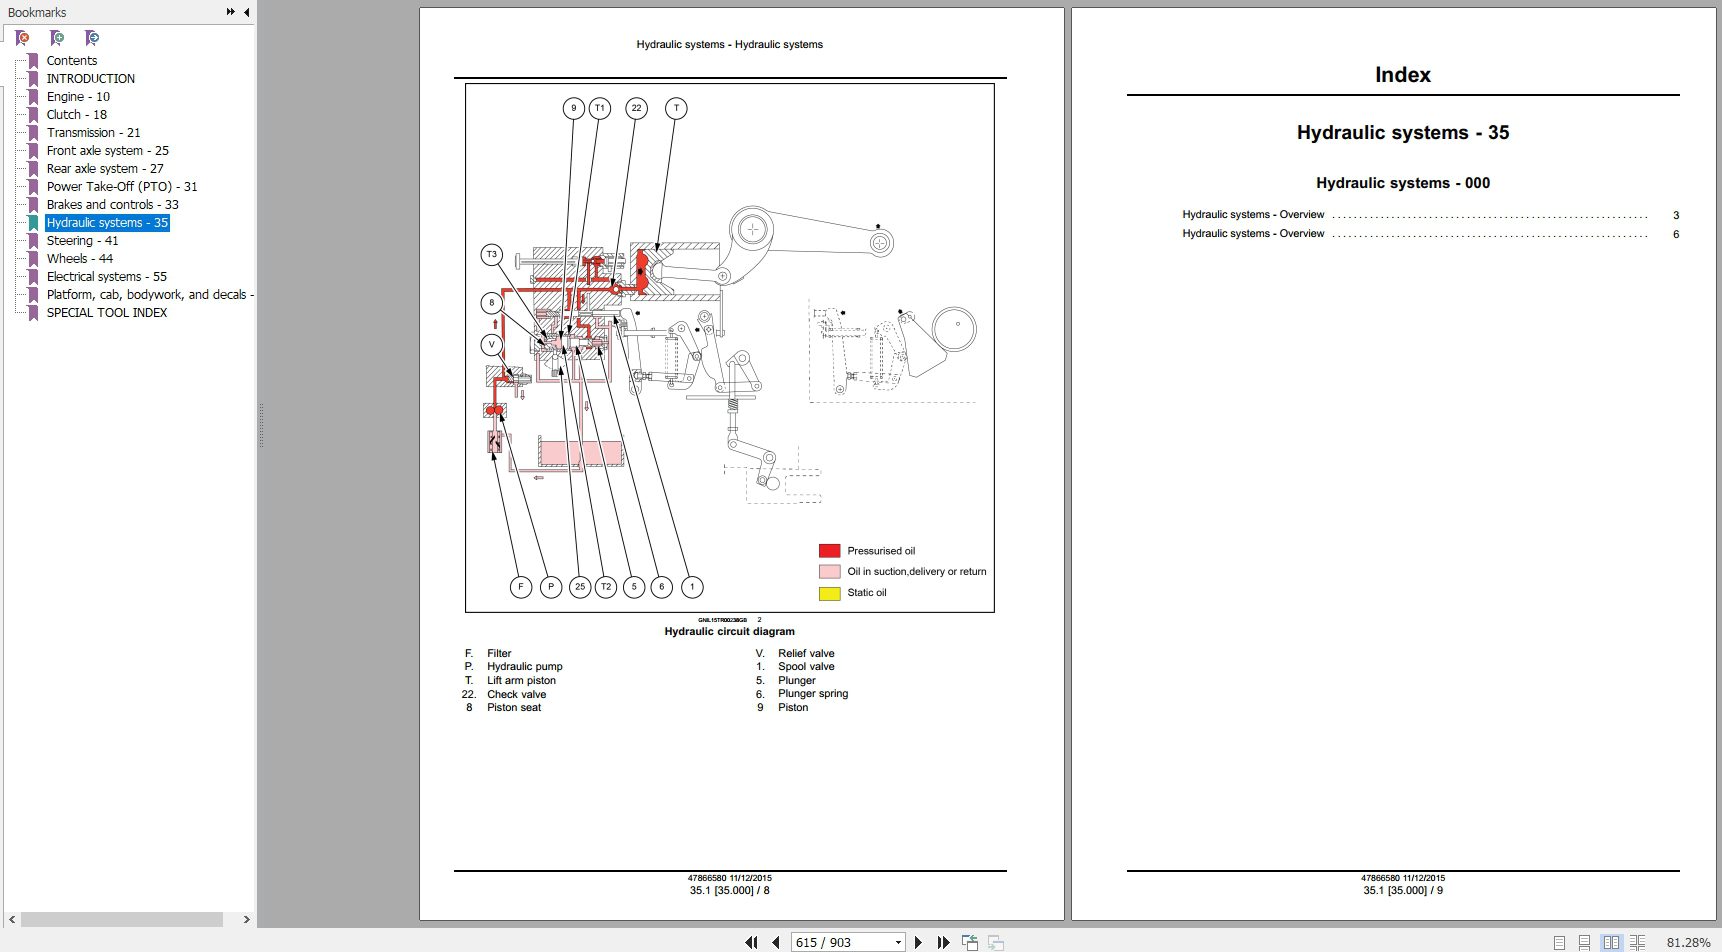Click the circled V callout in the diagram
Image resolution: width=1722 pixels, height=952 pixels.
click(x=491, y=345)
